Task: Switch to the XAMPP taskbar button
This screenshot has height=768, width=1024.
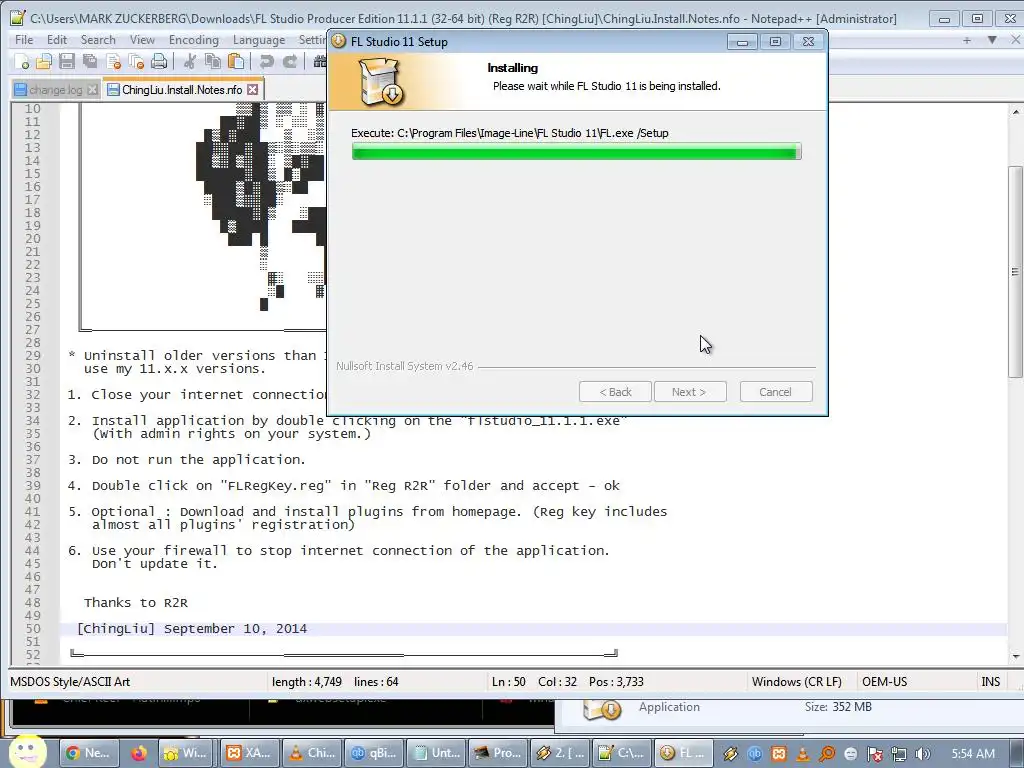Action: coord(250,753)
